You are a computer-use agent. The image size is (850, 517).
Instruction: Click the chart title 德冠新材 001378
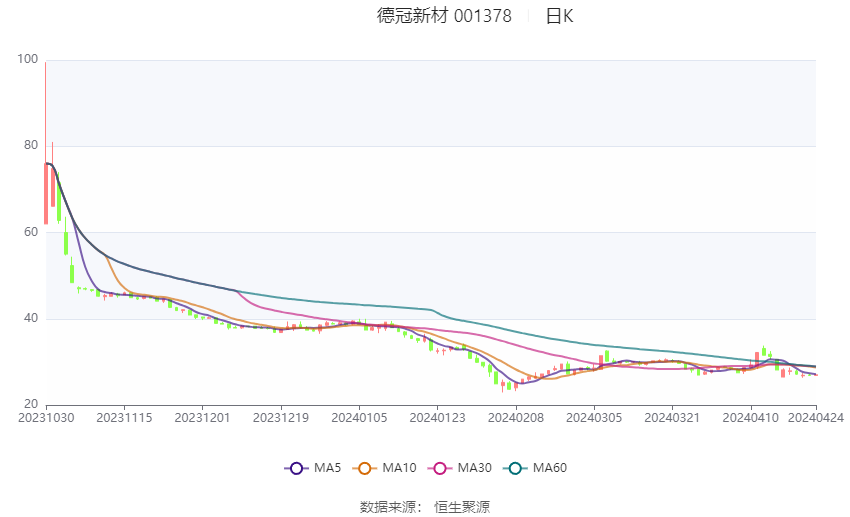(x=444, y=16)
